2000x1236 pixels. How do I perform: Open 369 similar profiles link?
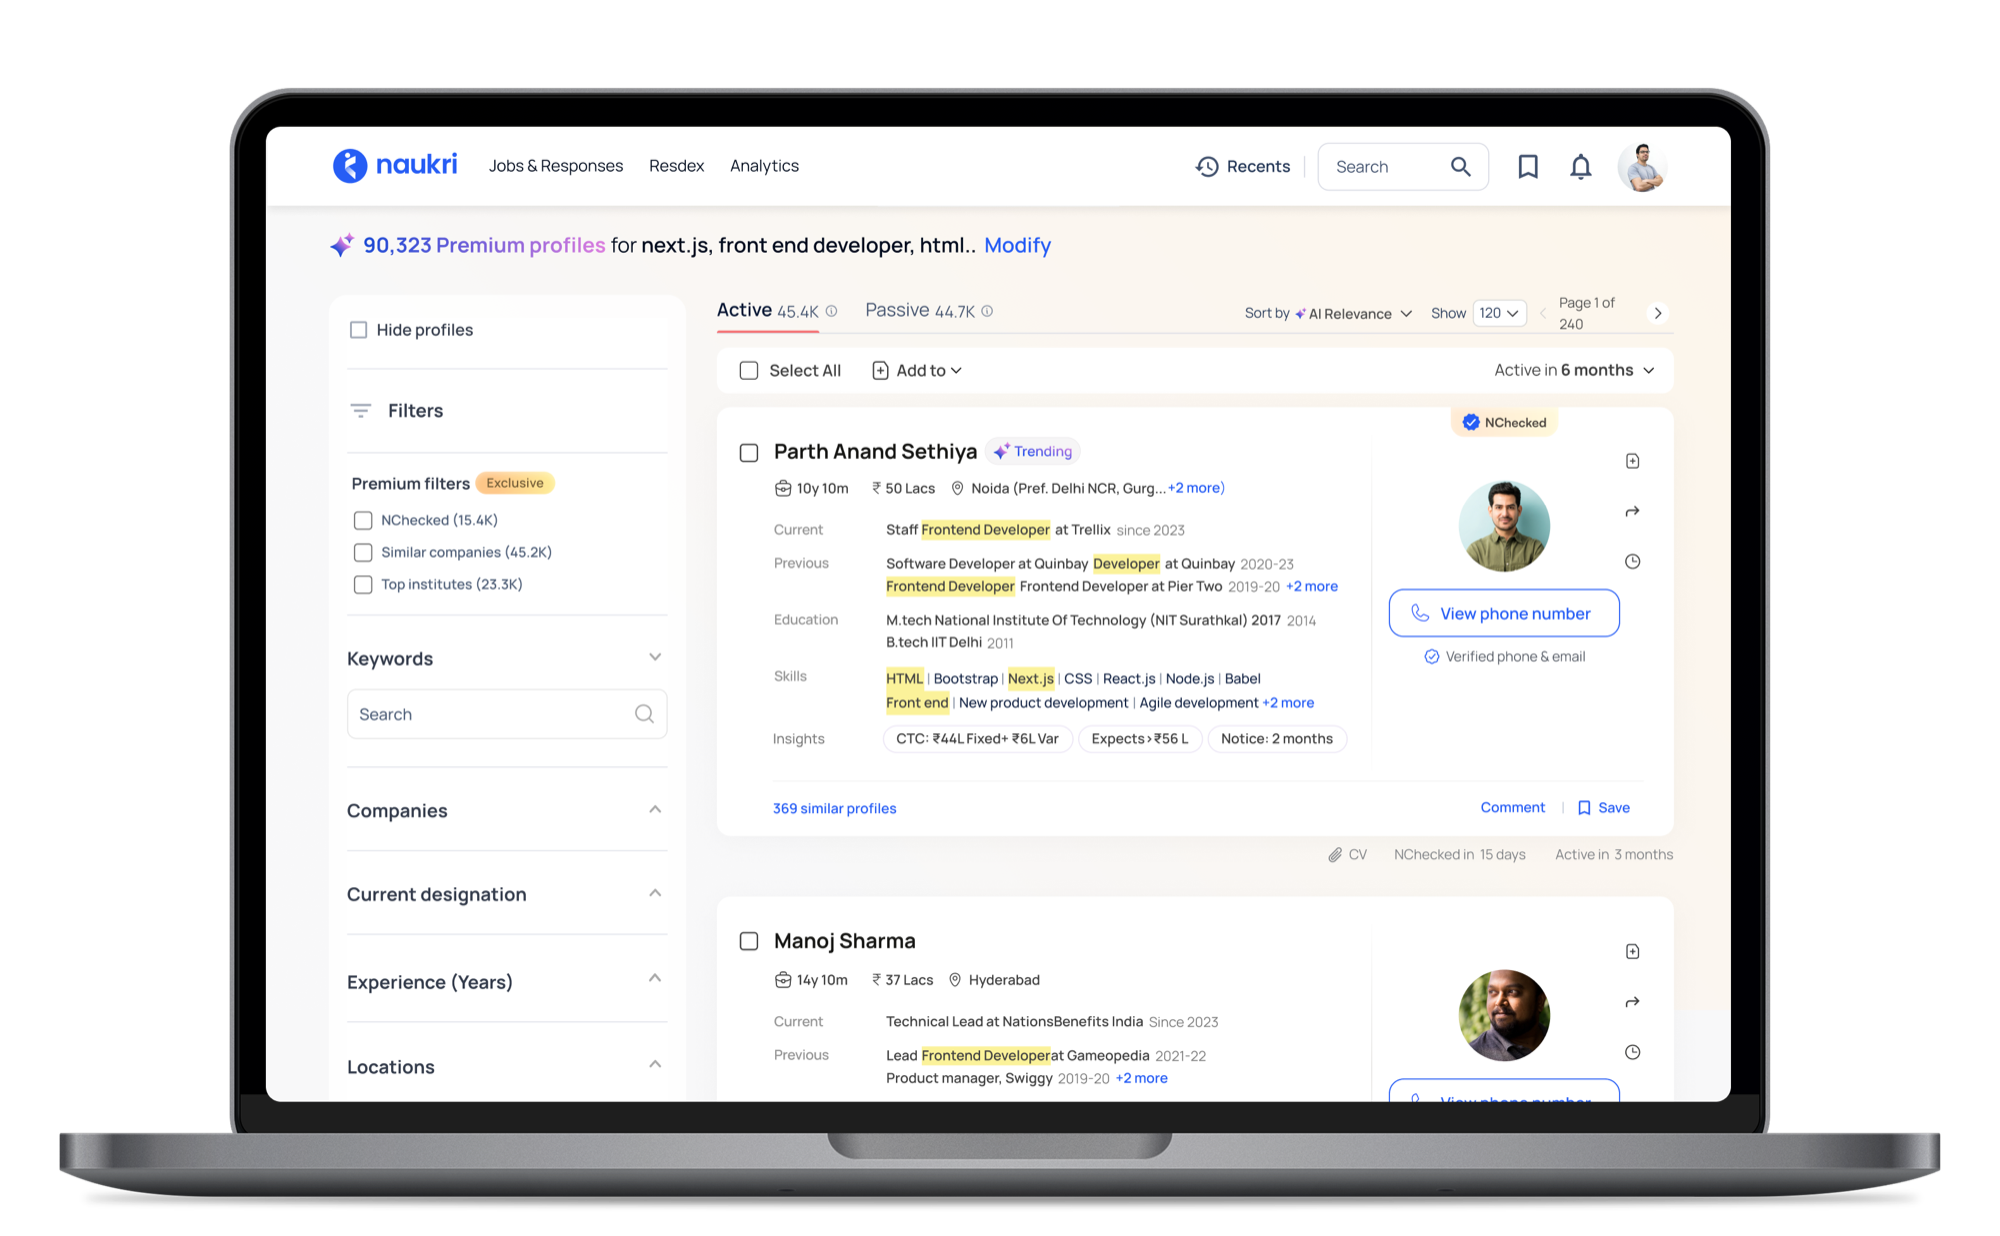pyautogui.click(x=834, y=808)
